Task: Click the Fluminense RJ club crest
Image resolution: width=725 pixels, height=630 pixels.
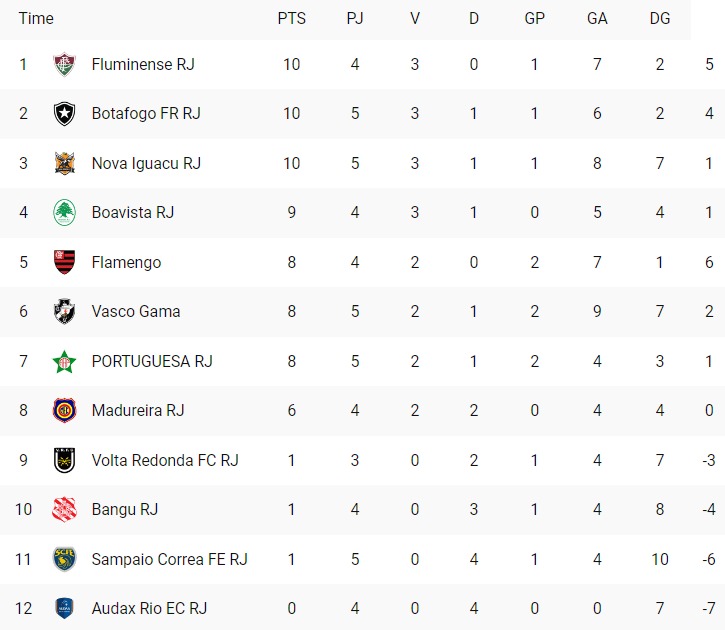Action: click(x=64, y=64)
